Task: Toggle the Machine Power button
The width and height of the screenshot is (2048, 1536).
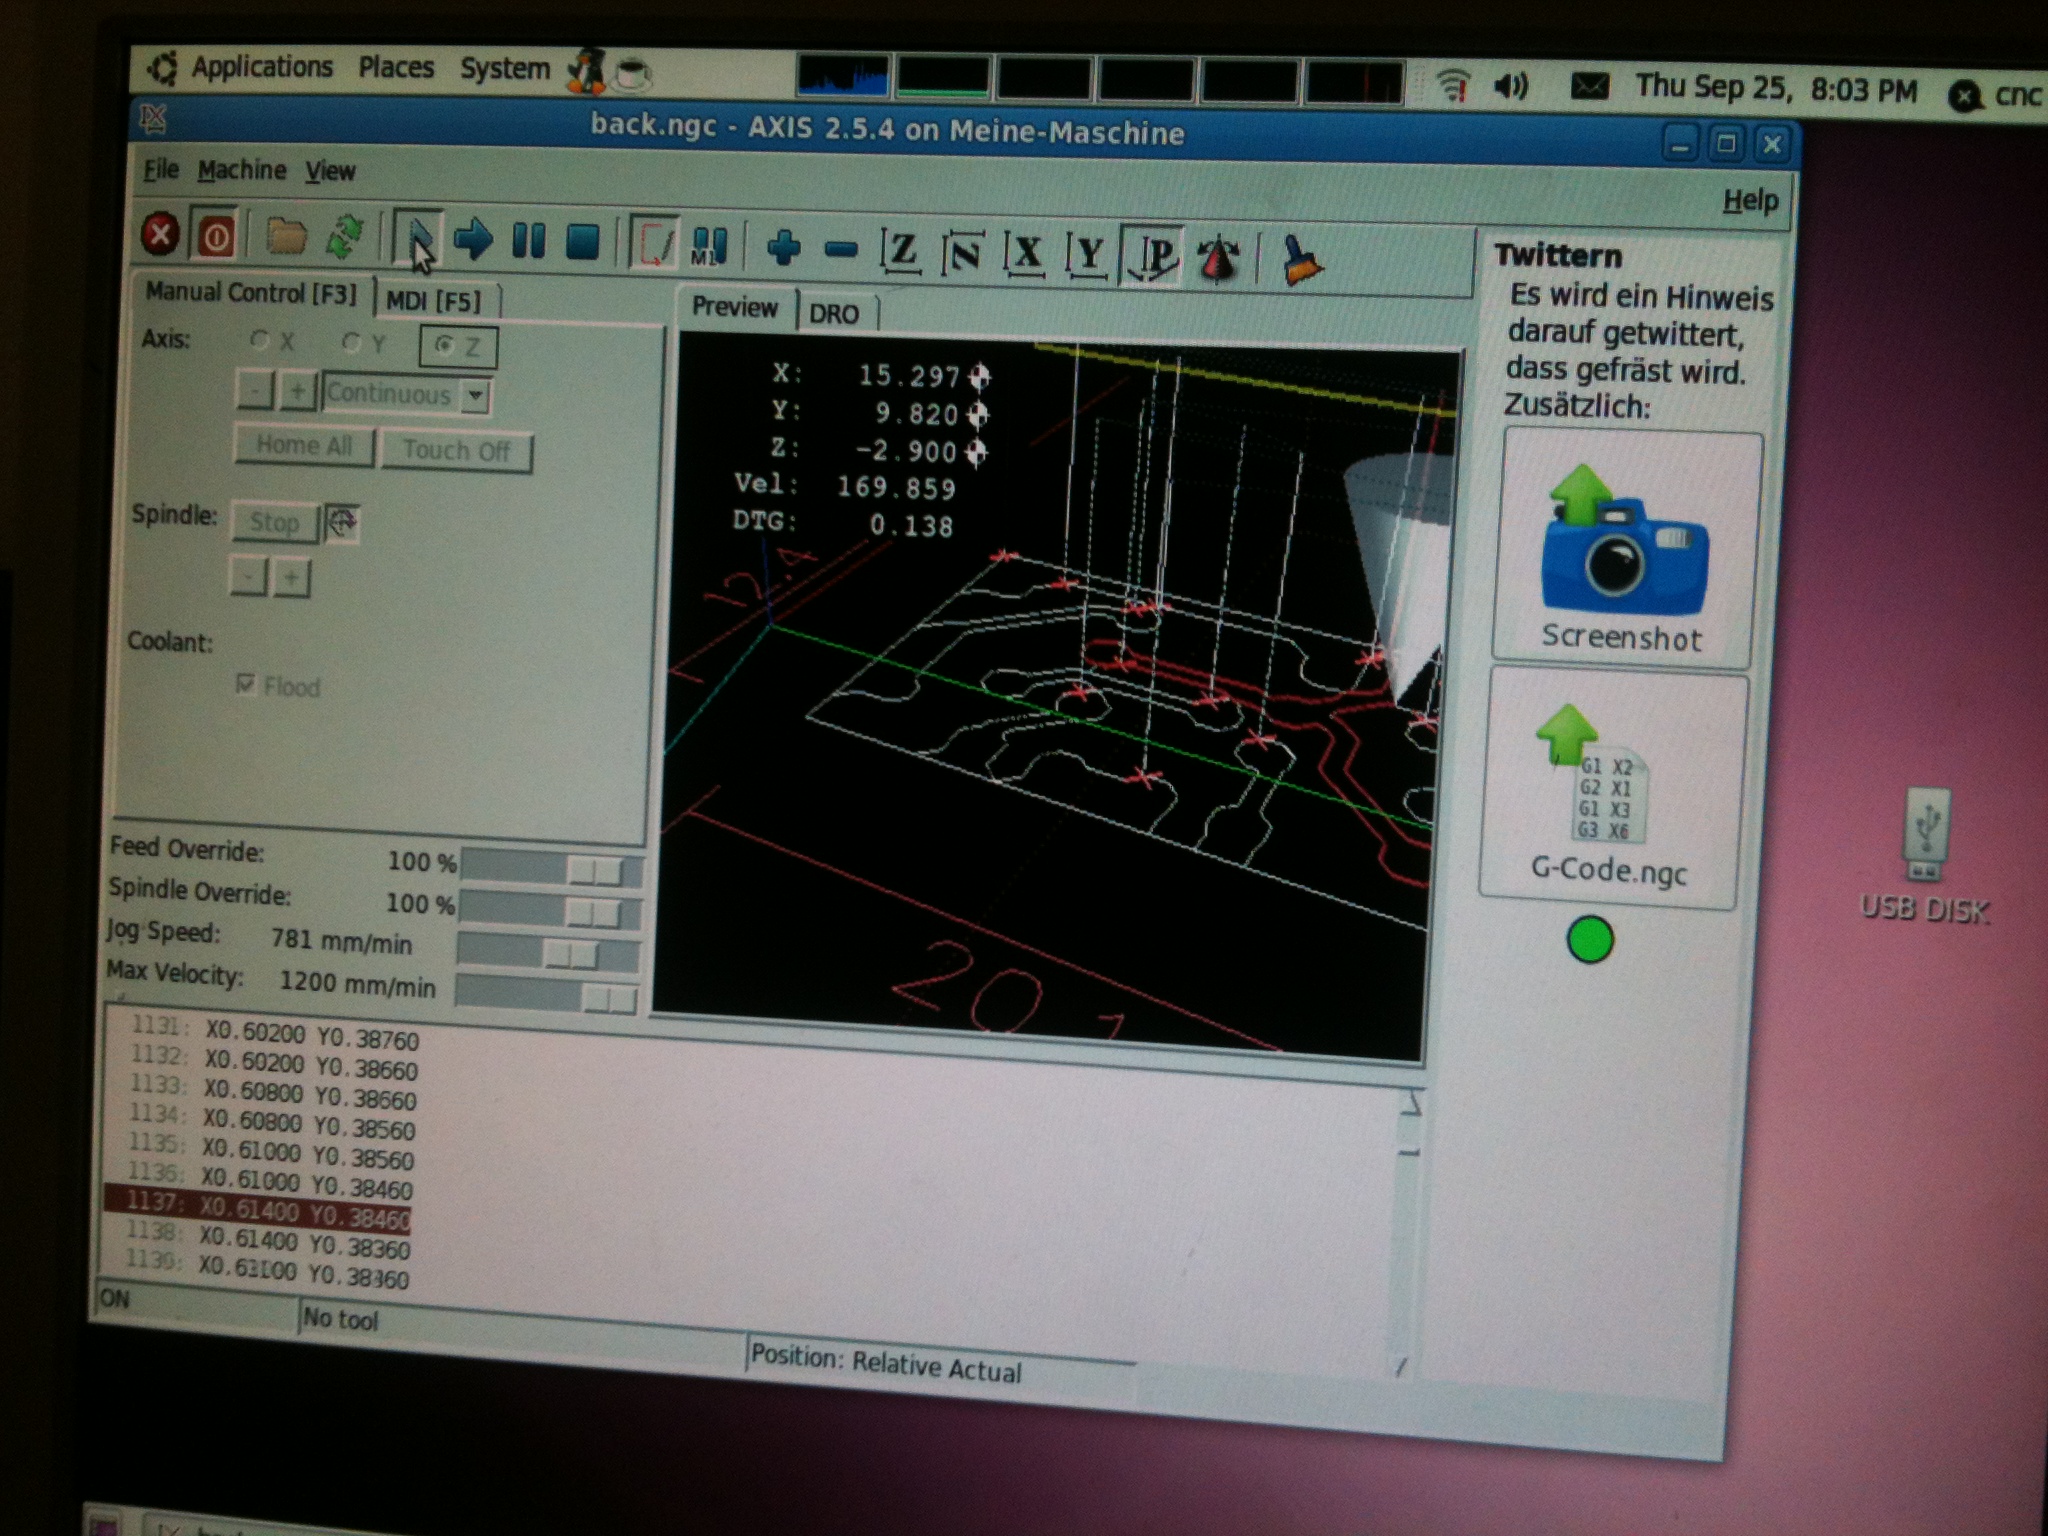Action: click(215, 237)
